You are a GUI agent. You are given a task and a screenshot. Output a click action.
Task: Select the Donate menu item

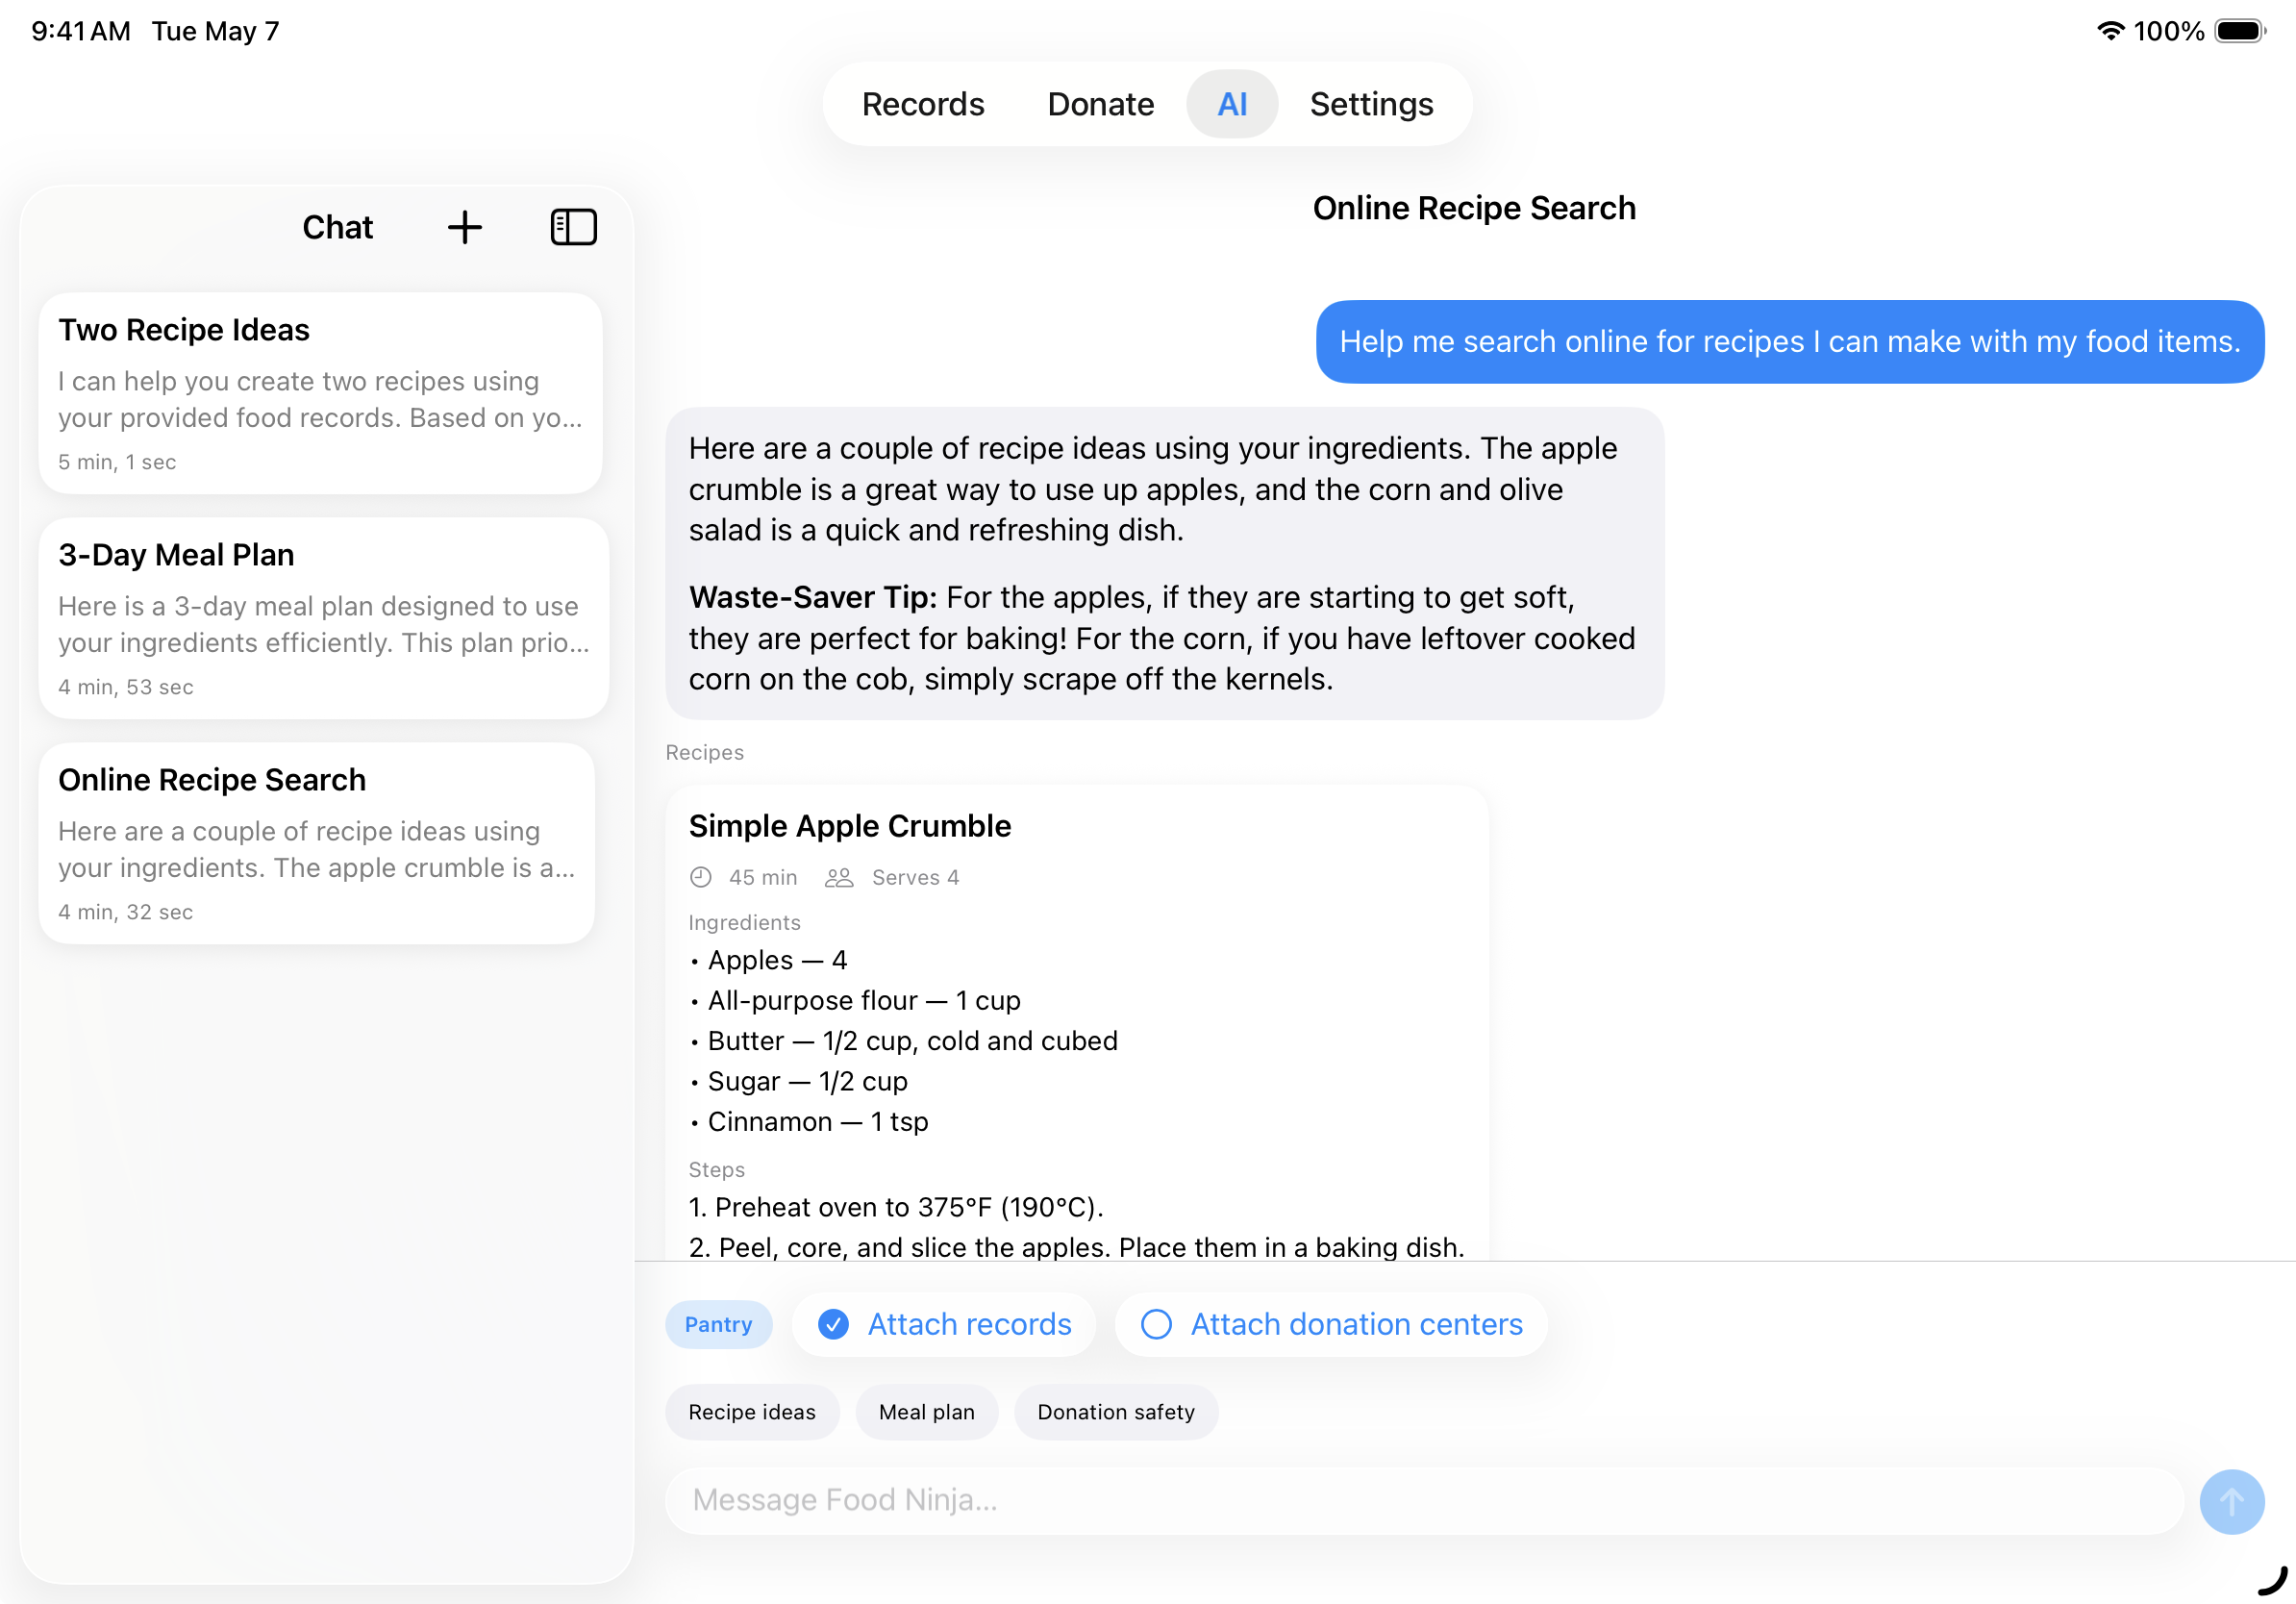coord(1100,103)
